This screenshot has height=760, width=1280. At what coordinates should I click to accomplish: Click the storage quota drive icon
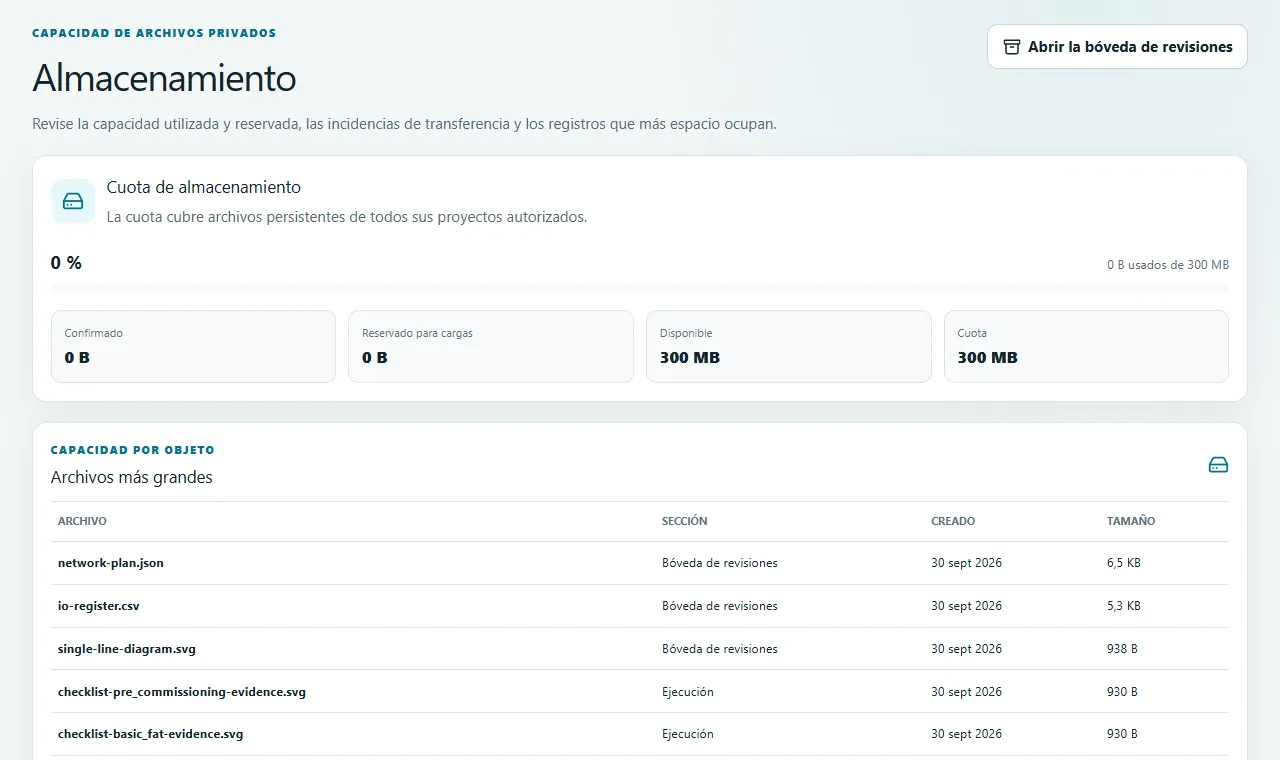click(73, 201)
